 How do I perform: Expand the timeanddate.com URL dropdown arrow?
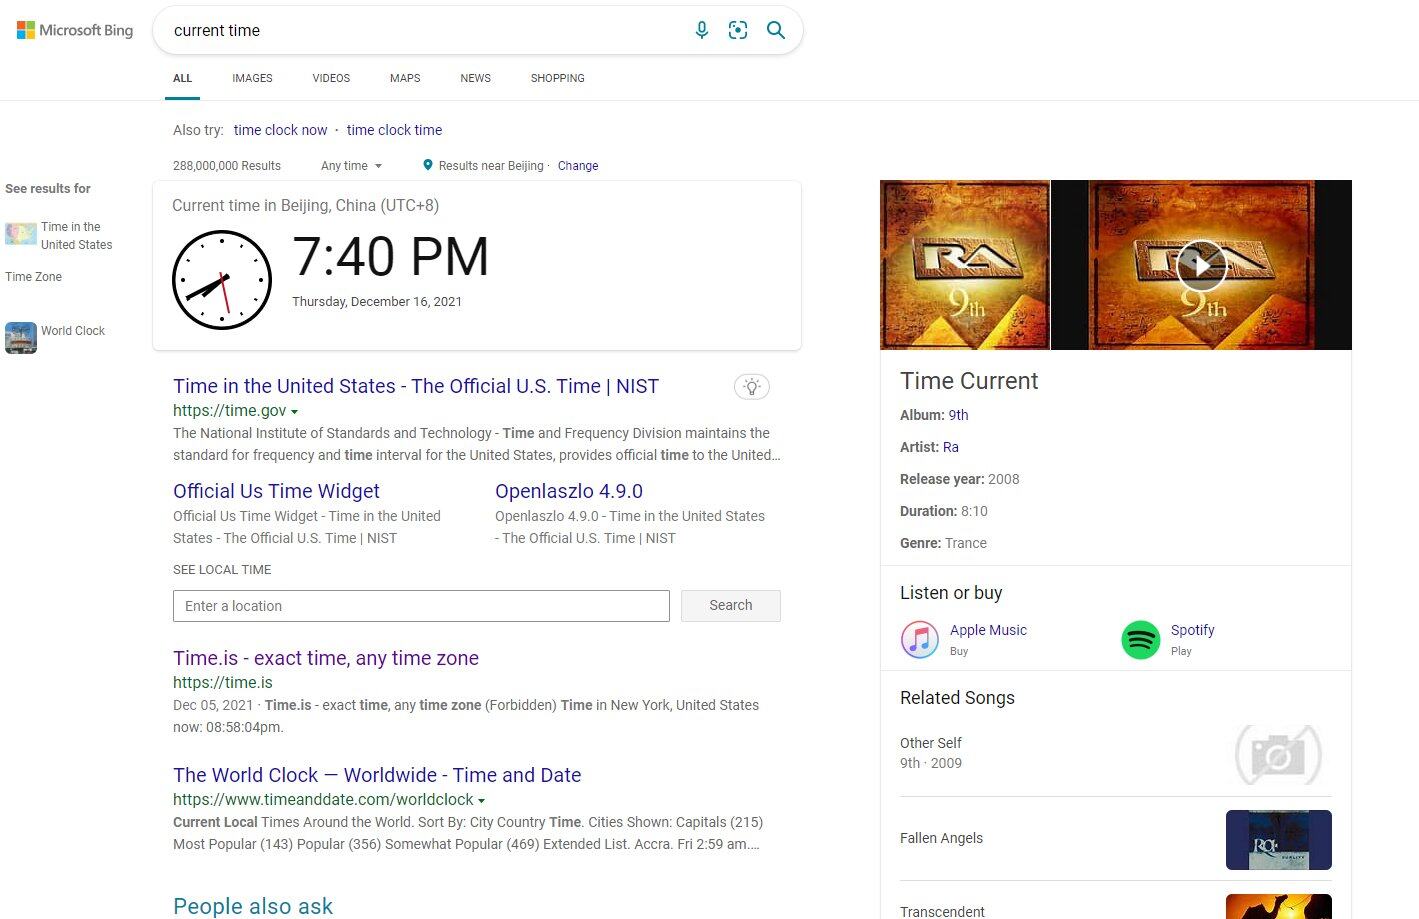(481, 801)
